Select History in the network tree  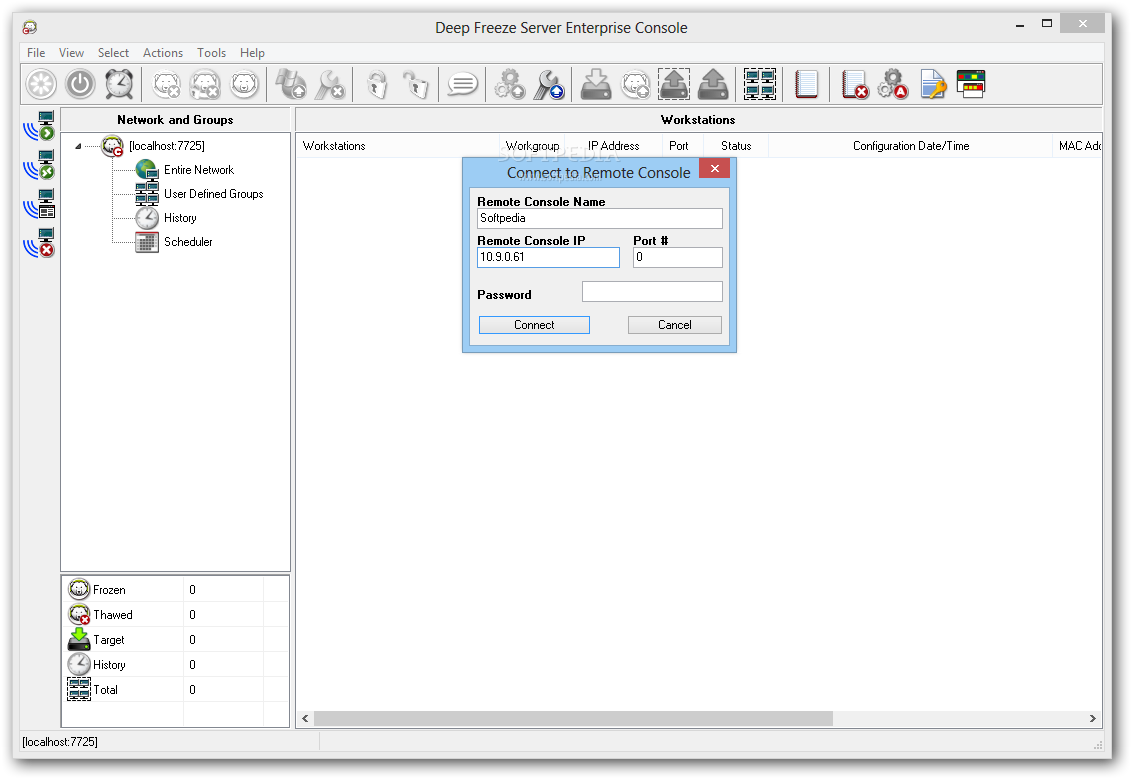180,217
